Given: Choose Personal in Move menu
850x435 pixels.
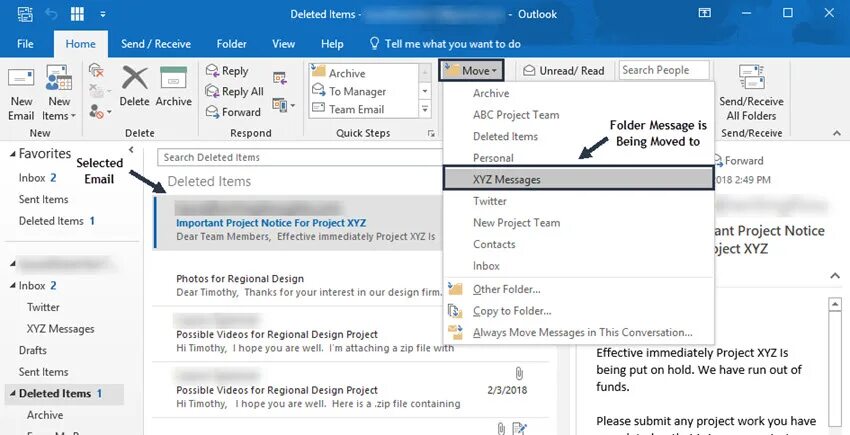Looking at the screenshot, I should [578, 158].
